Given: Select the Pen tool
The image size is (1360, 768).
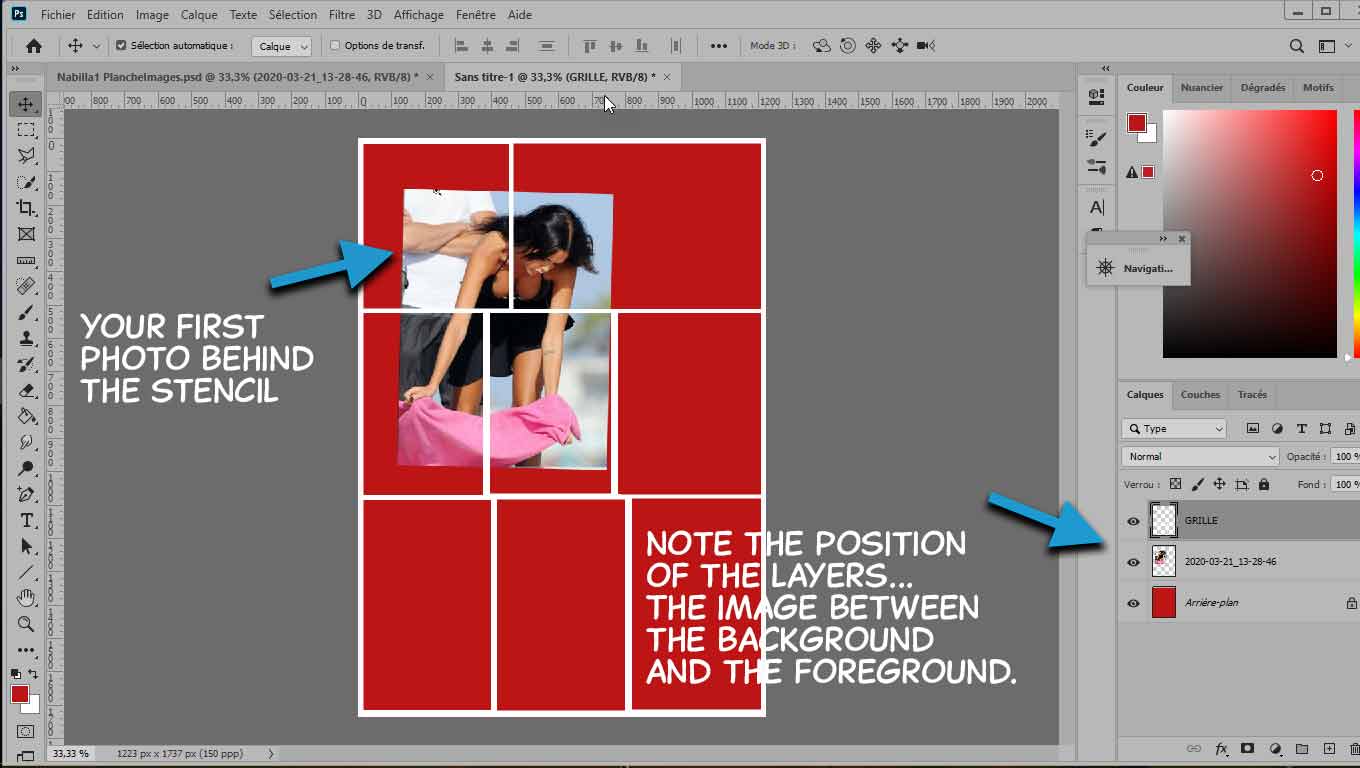Looking at the screenshot, I should [26, 494].
